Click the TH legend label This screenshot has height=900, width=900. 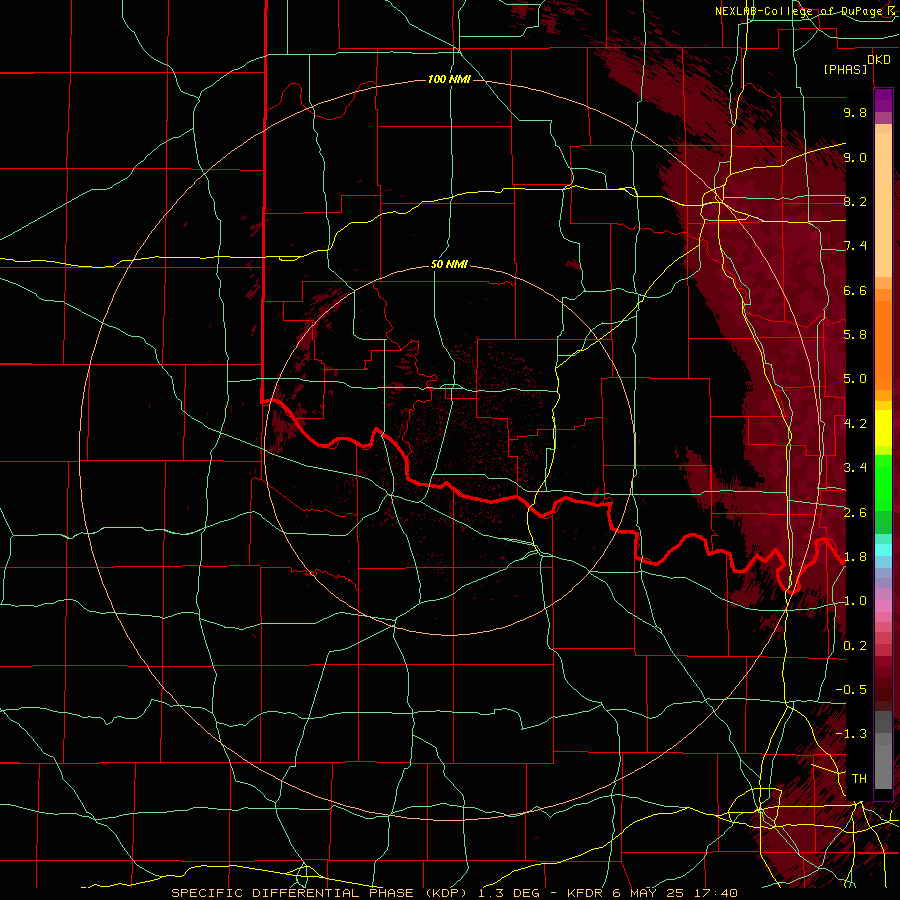pyautogui.click(x=859, y=779)
